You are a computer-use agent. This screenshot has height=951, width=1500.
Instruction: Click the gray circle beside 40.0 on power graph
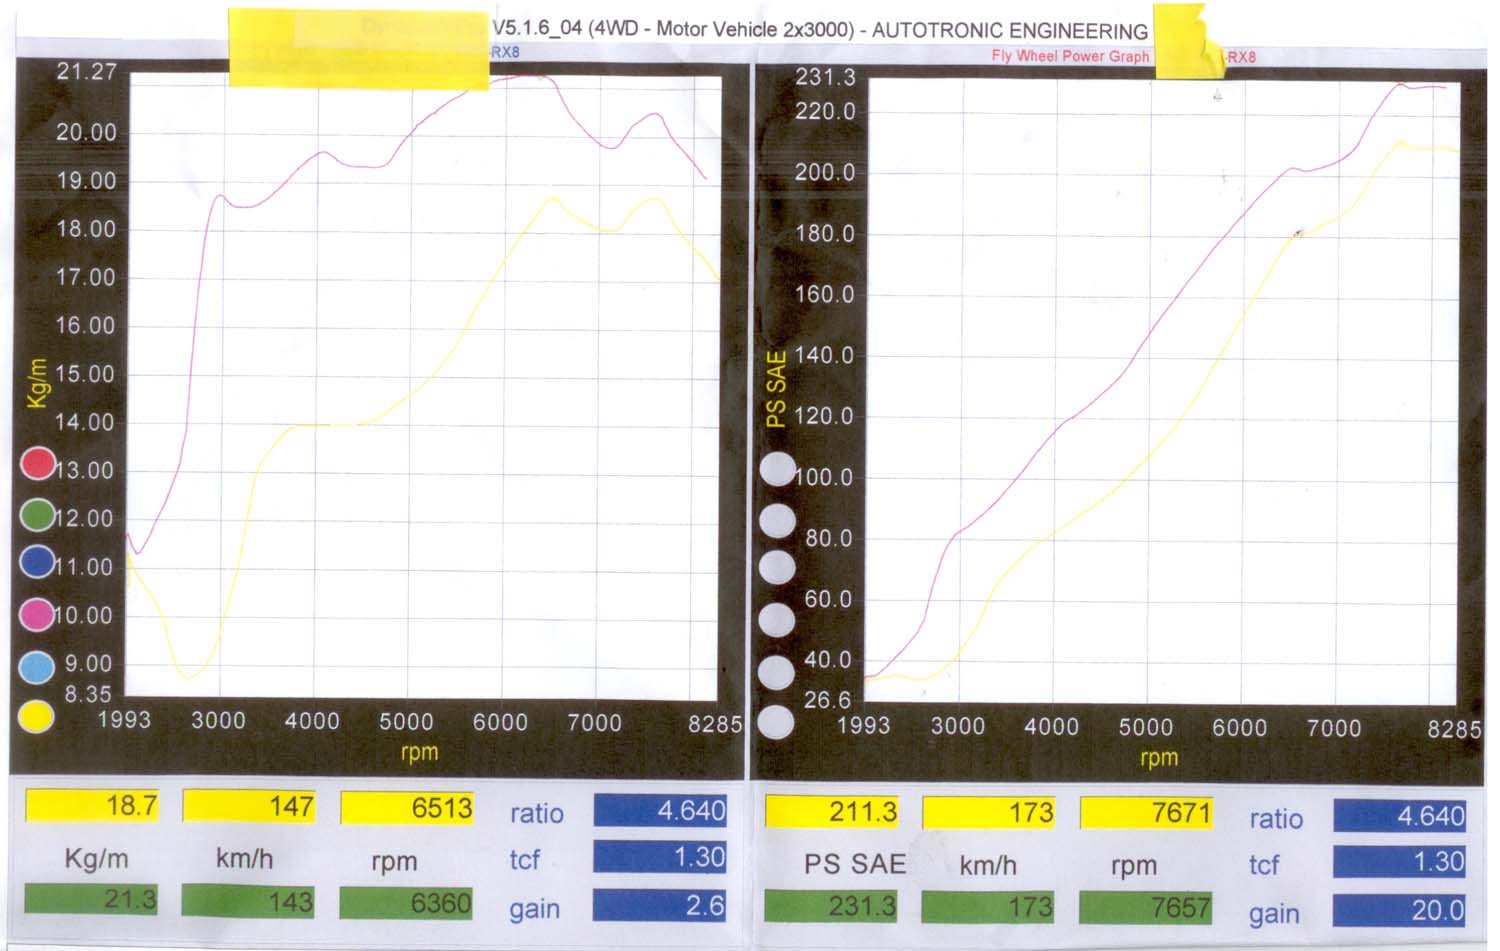(x=776, y=672)
